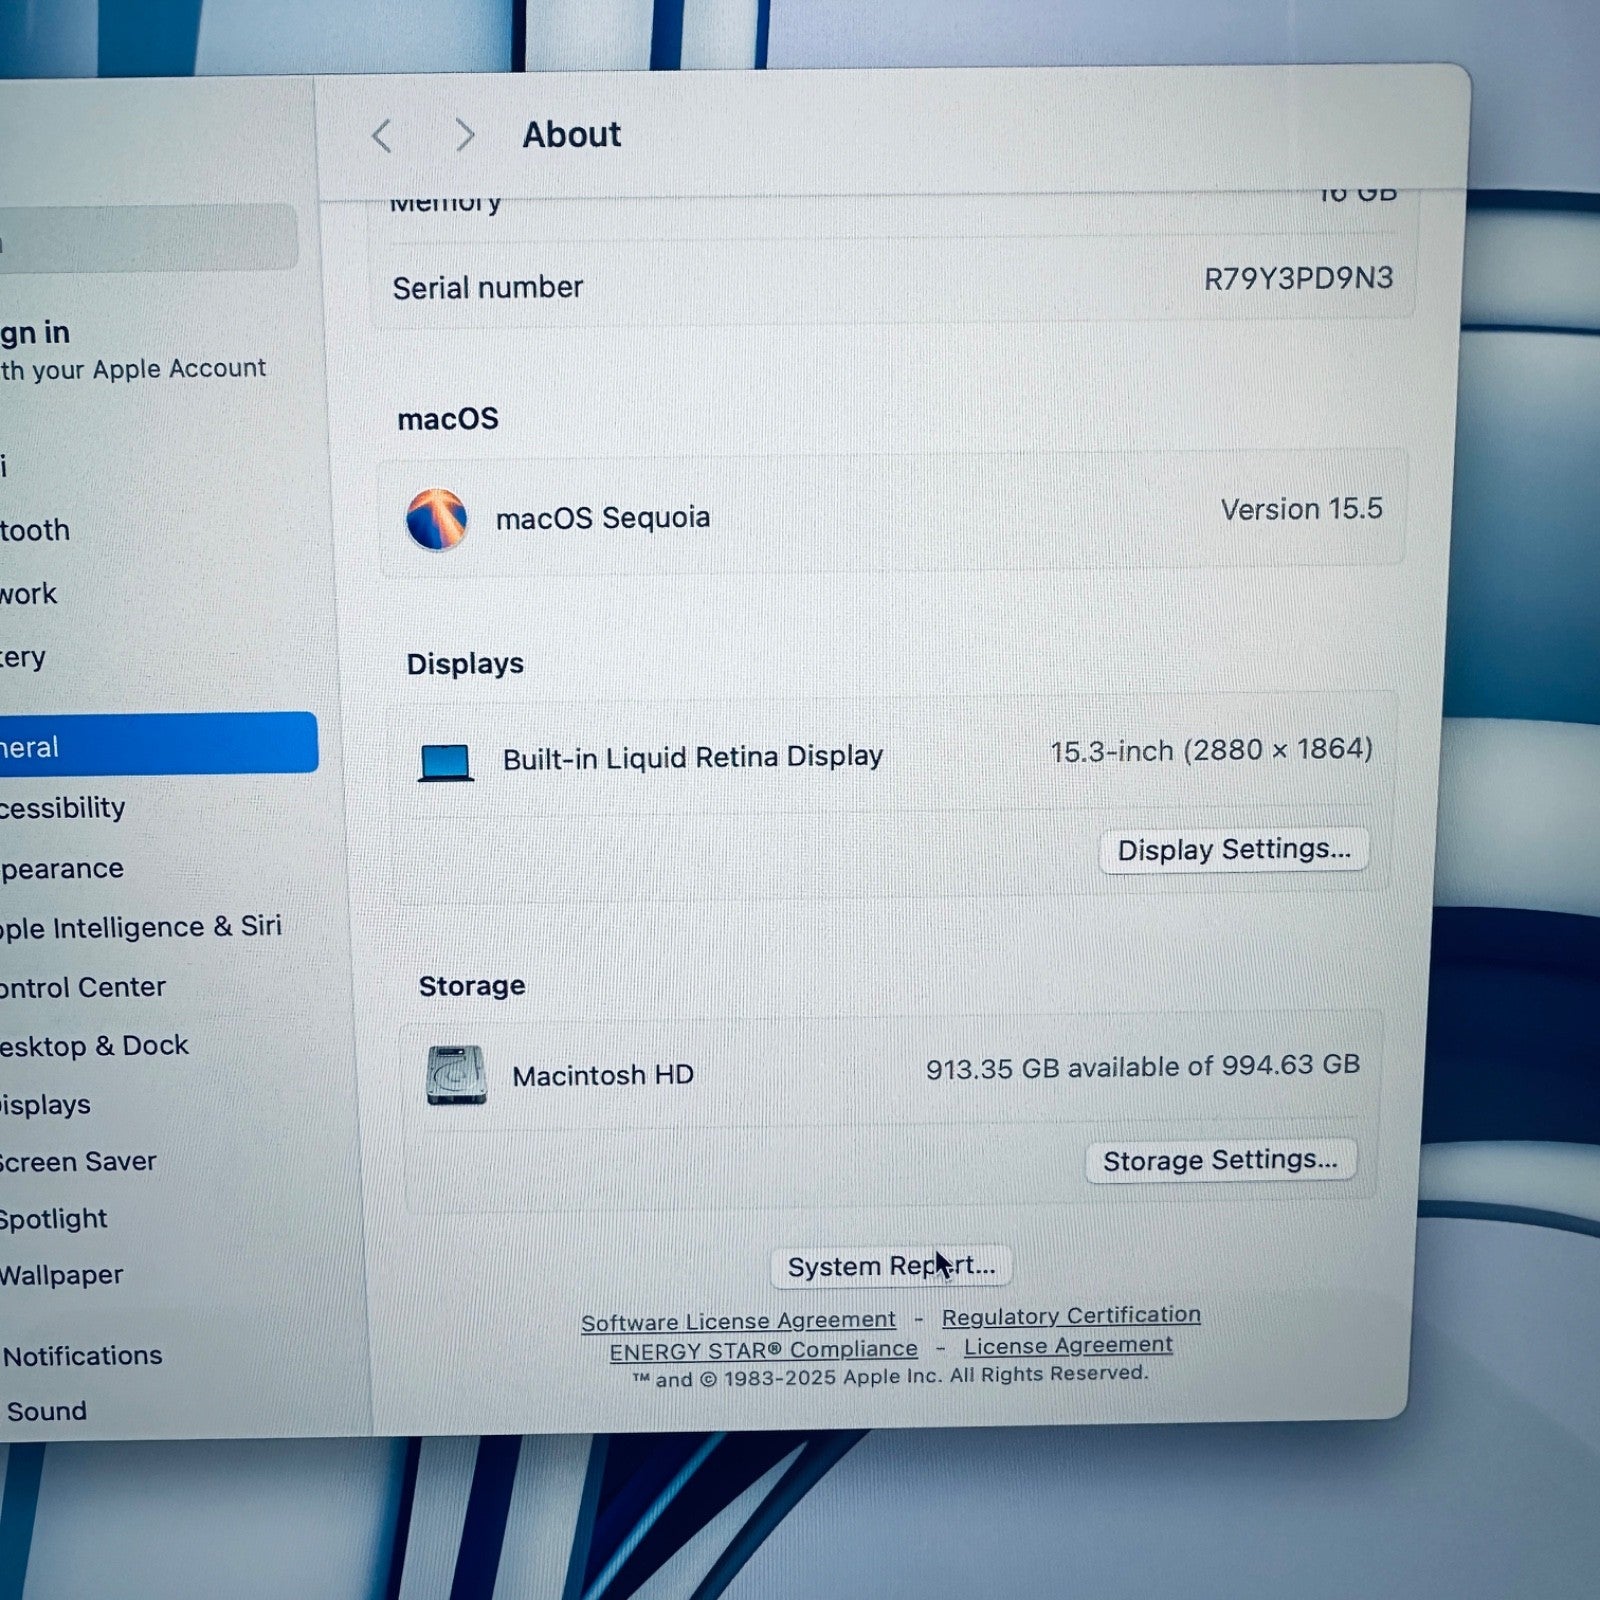The image size is (1600, 1600).
Task: Select Notifications in the sidebar
Action: click(x=83, y=1356)
